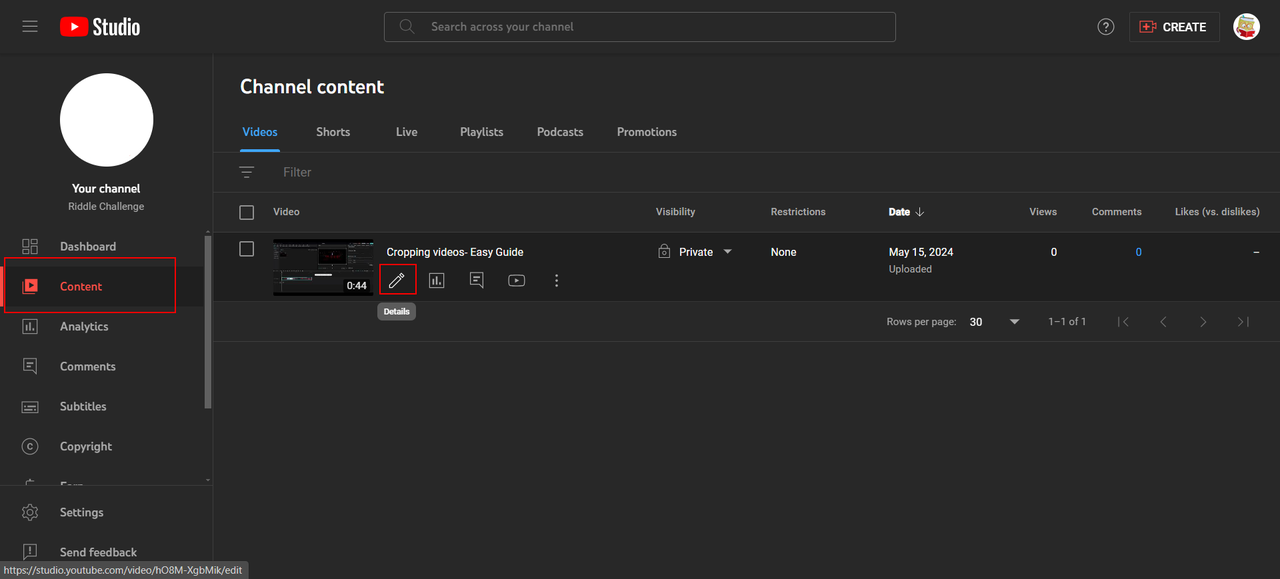Click the Comments sidebar label
Image resolution: width=1280 pixels, height=579 pixels.
[x=88, y=366]
